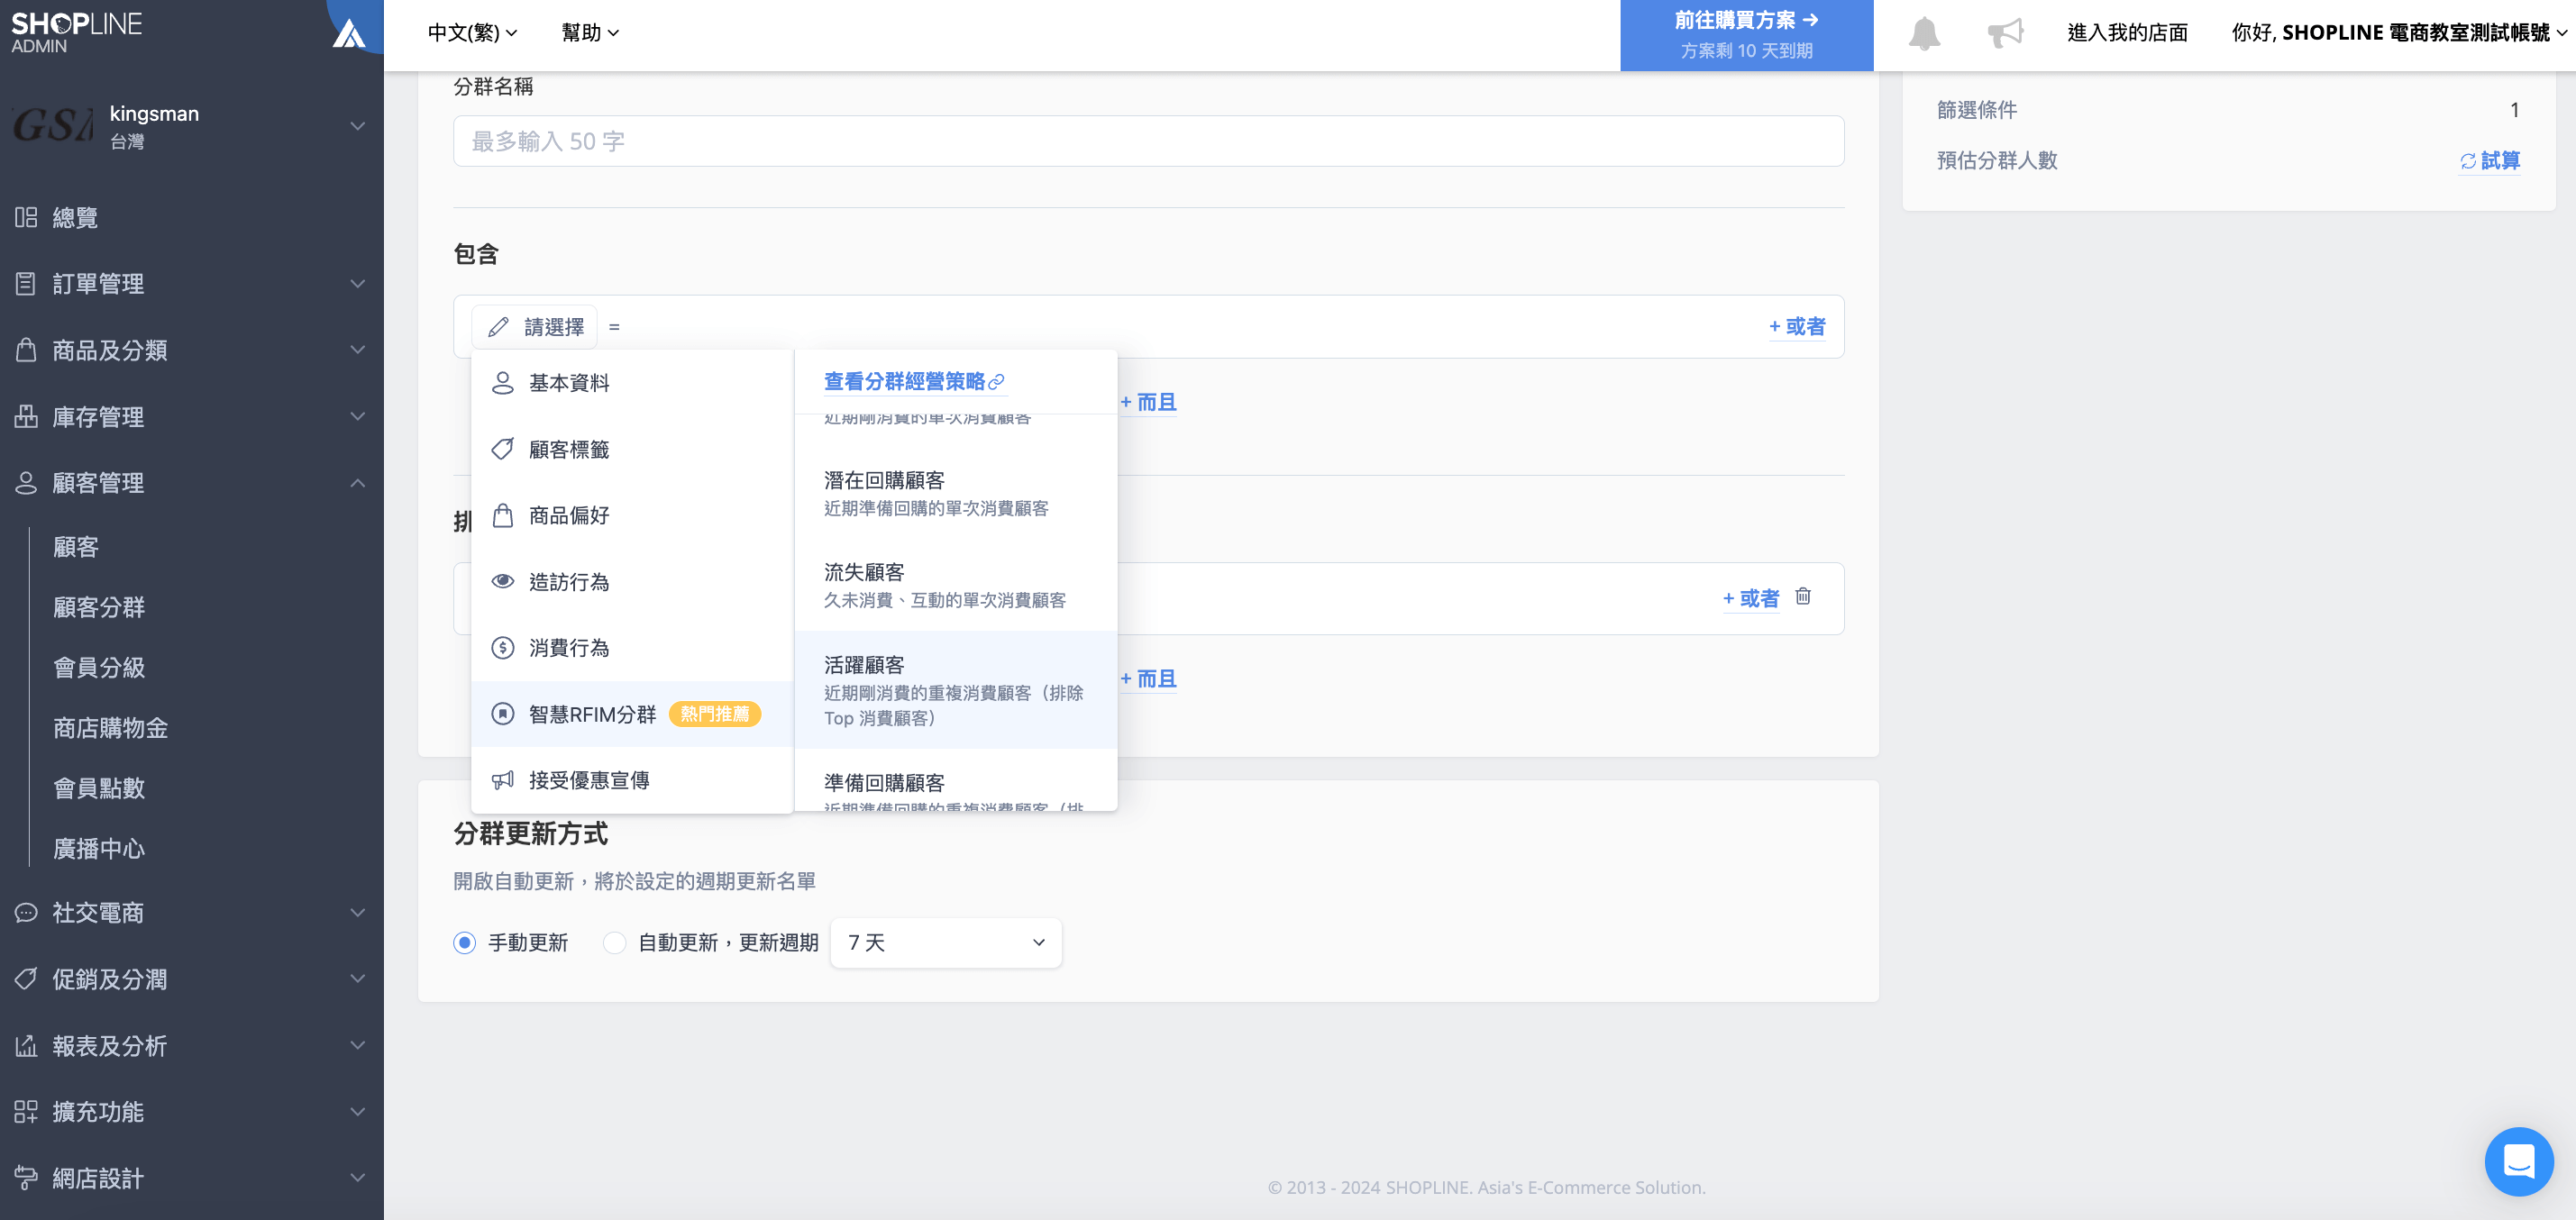The image size is (2576, 1220).
Task: Choose 消費行為 in the condition menu
Action: pyautogui.click(x=632, y=648)
